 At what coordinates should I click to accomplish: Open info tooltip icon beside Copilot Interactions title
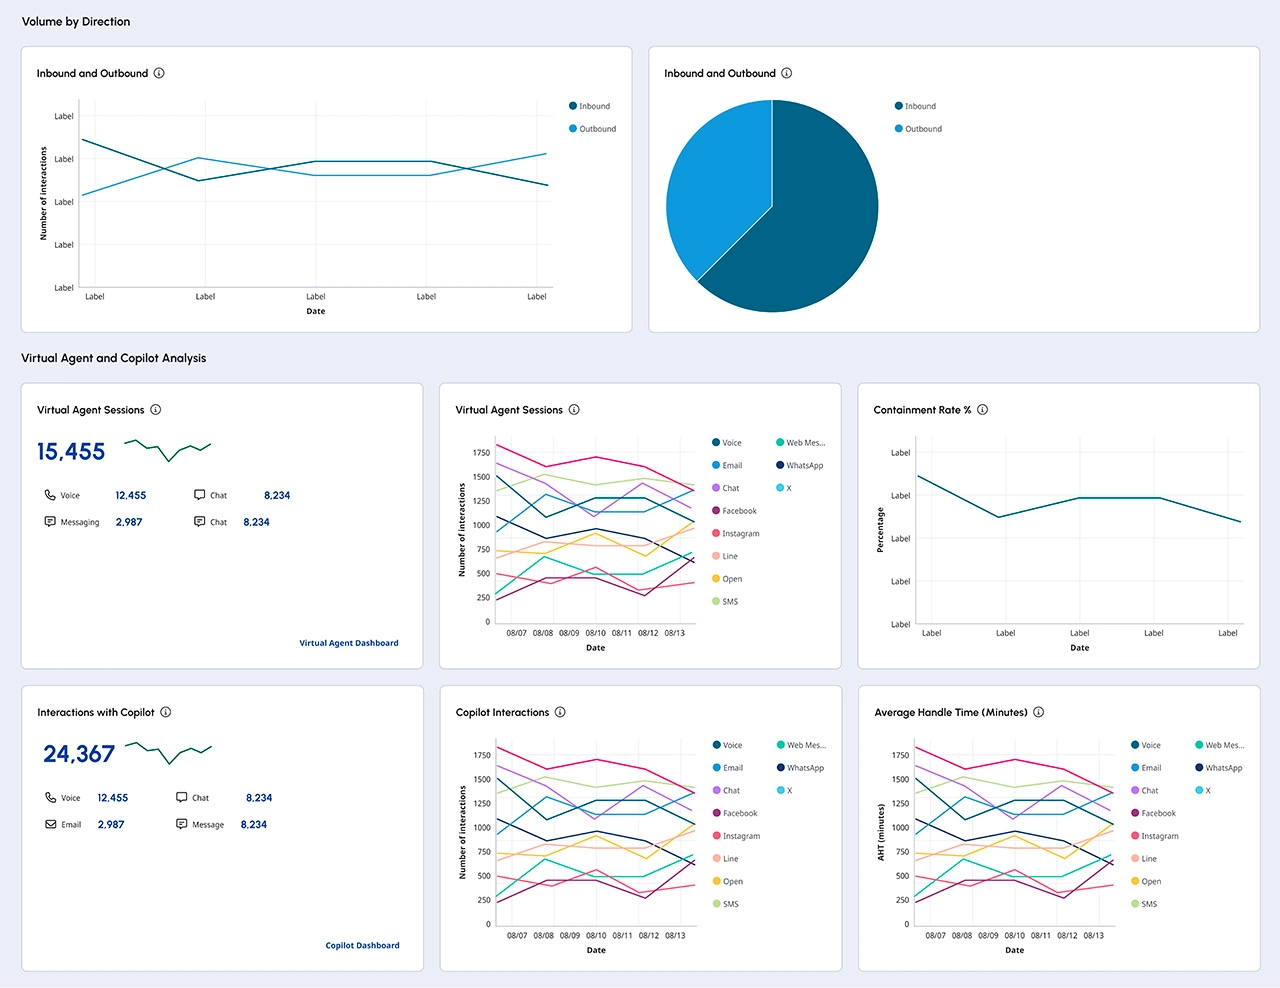pyautogui.click(x=560, y=713)
